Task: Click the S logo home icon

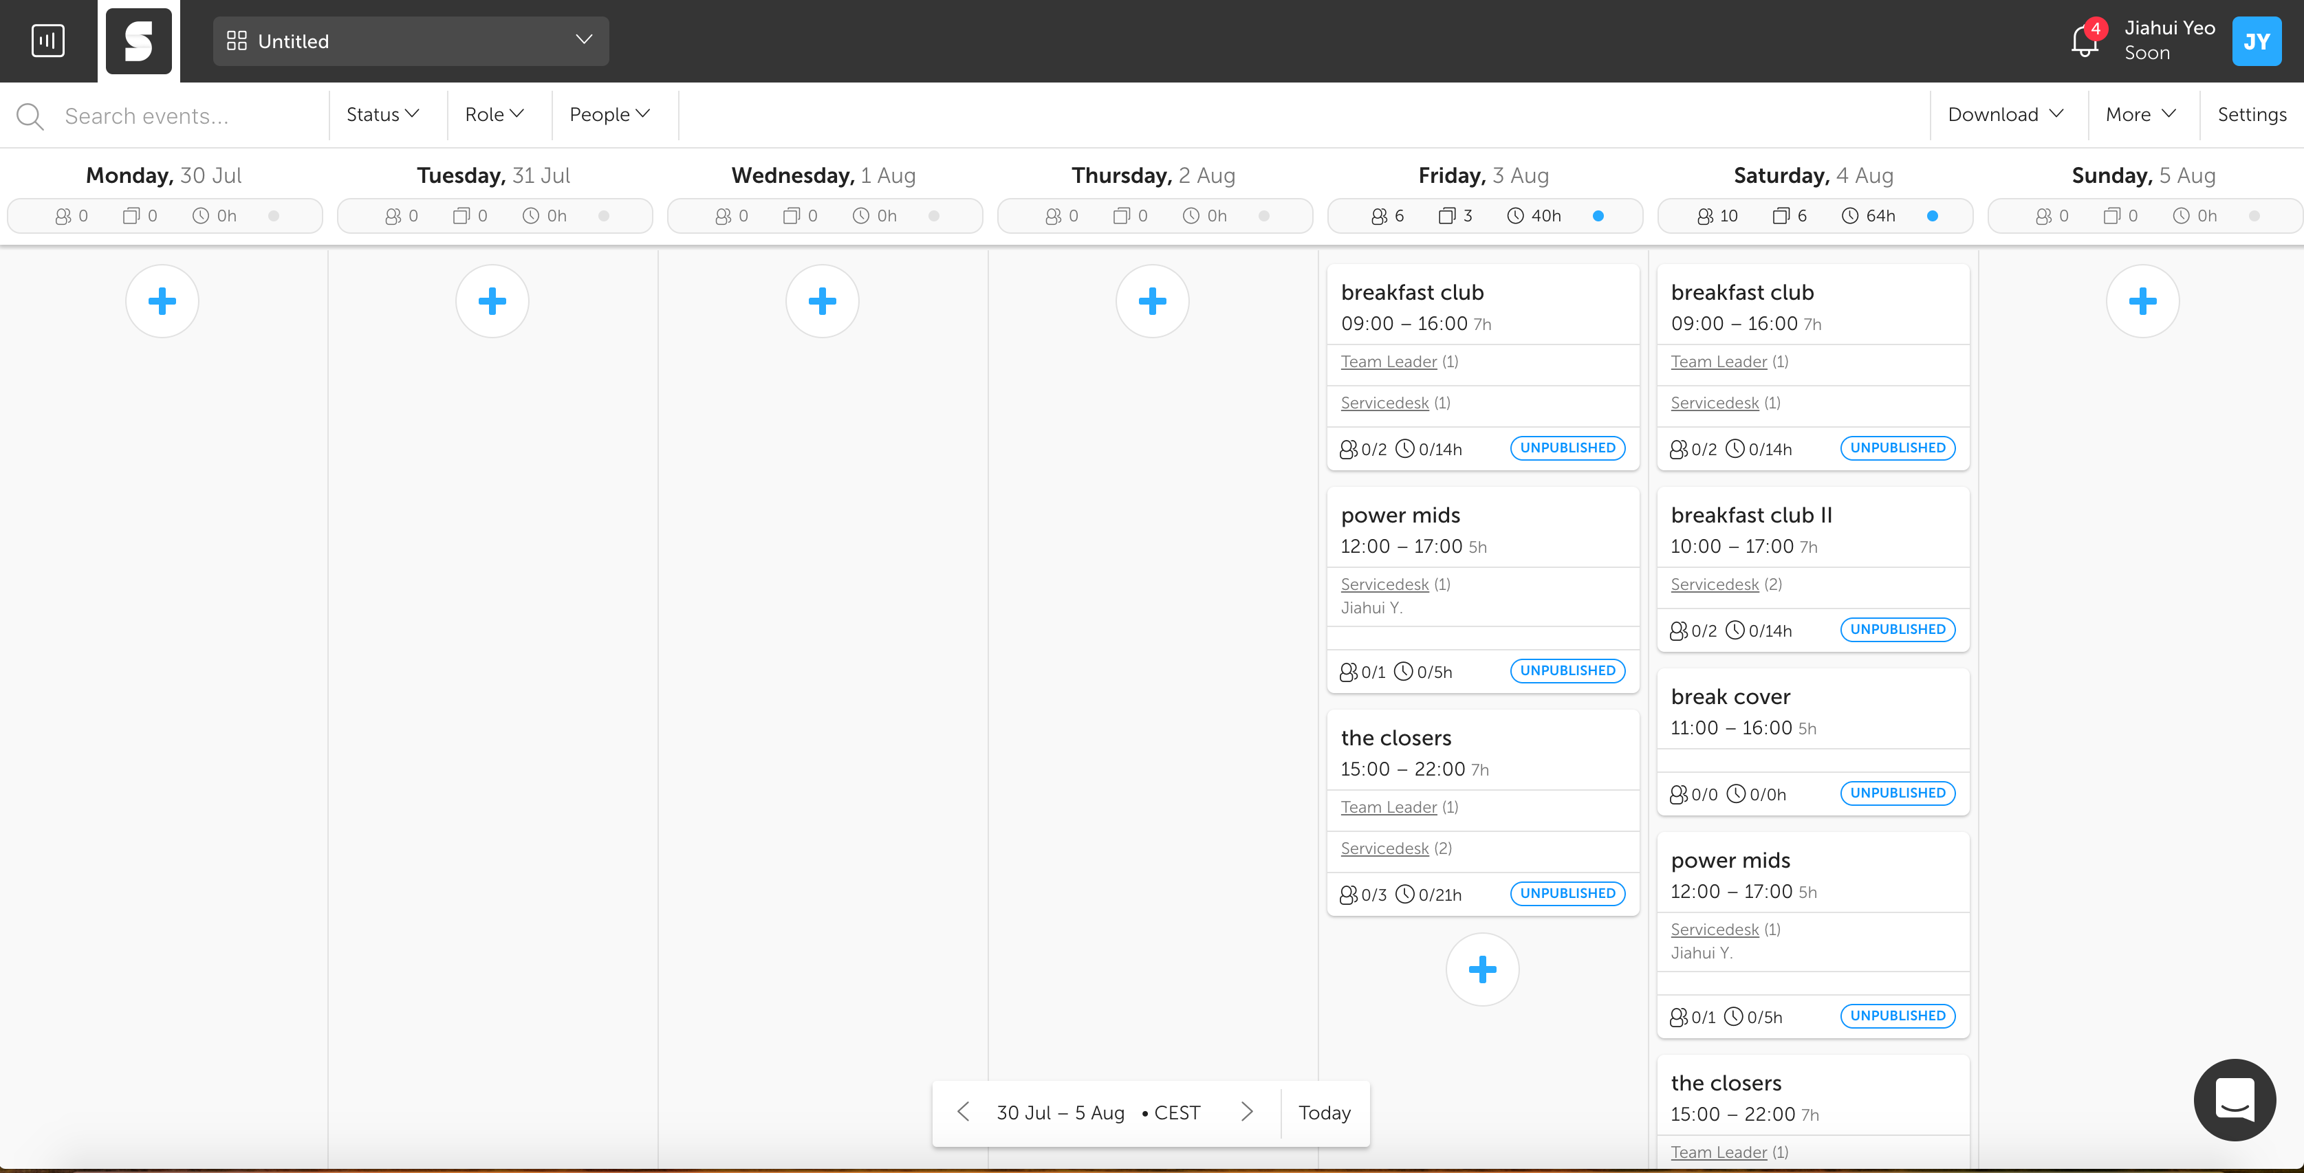Action: pyautogui.click(x=139, y=41)
